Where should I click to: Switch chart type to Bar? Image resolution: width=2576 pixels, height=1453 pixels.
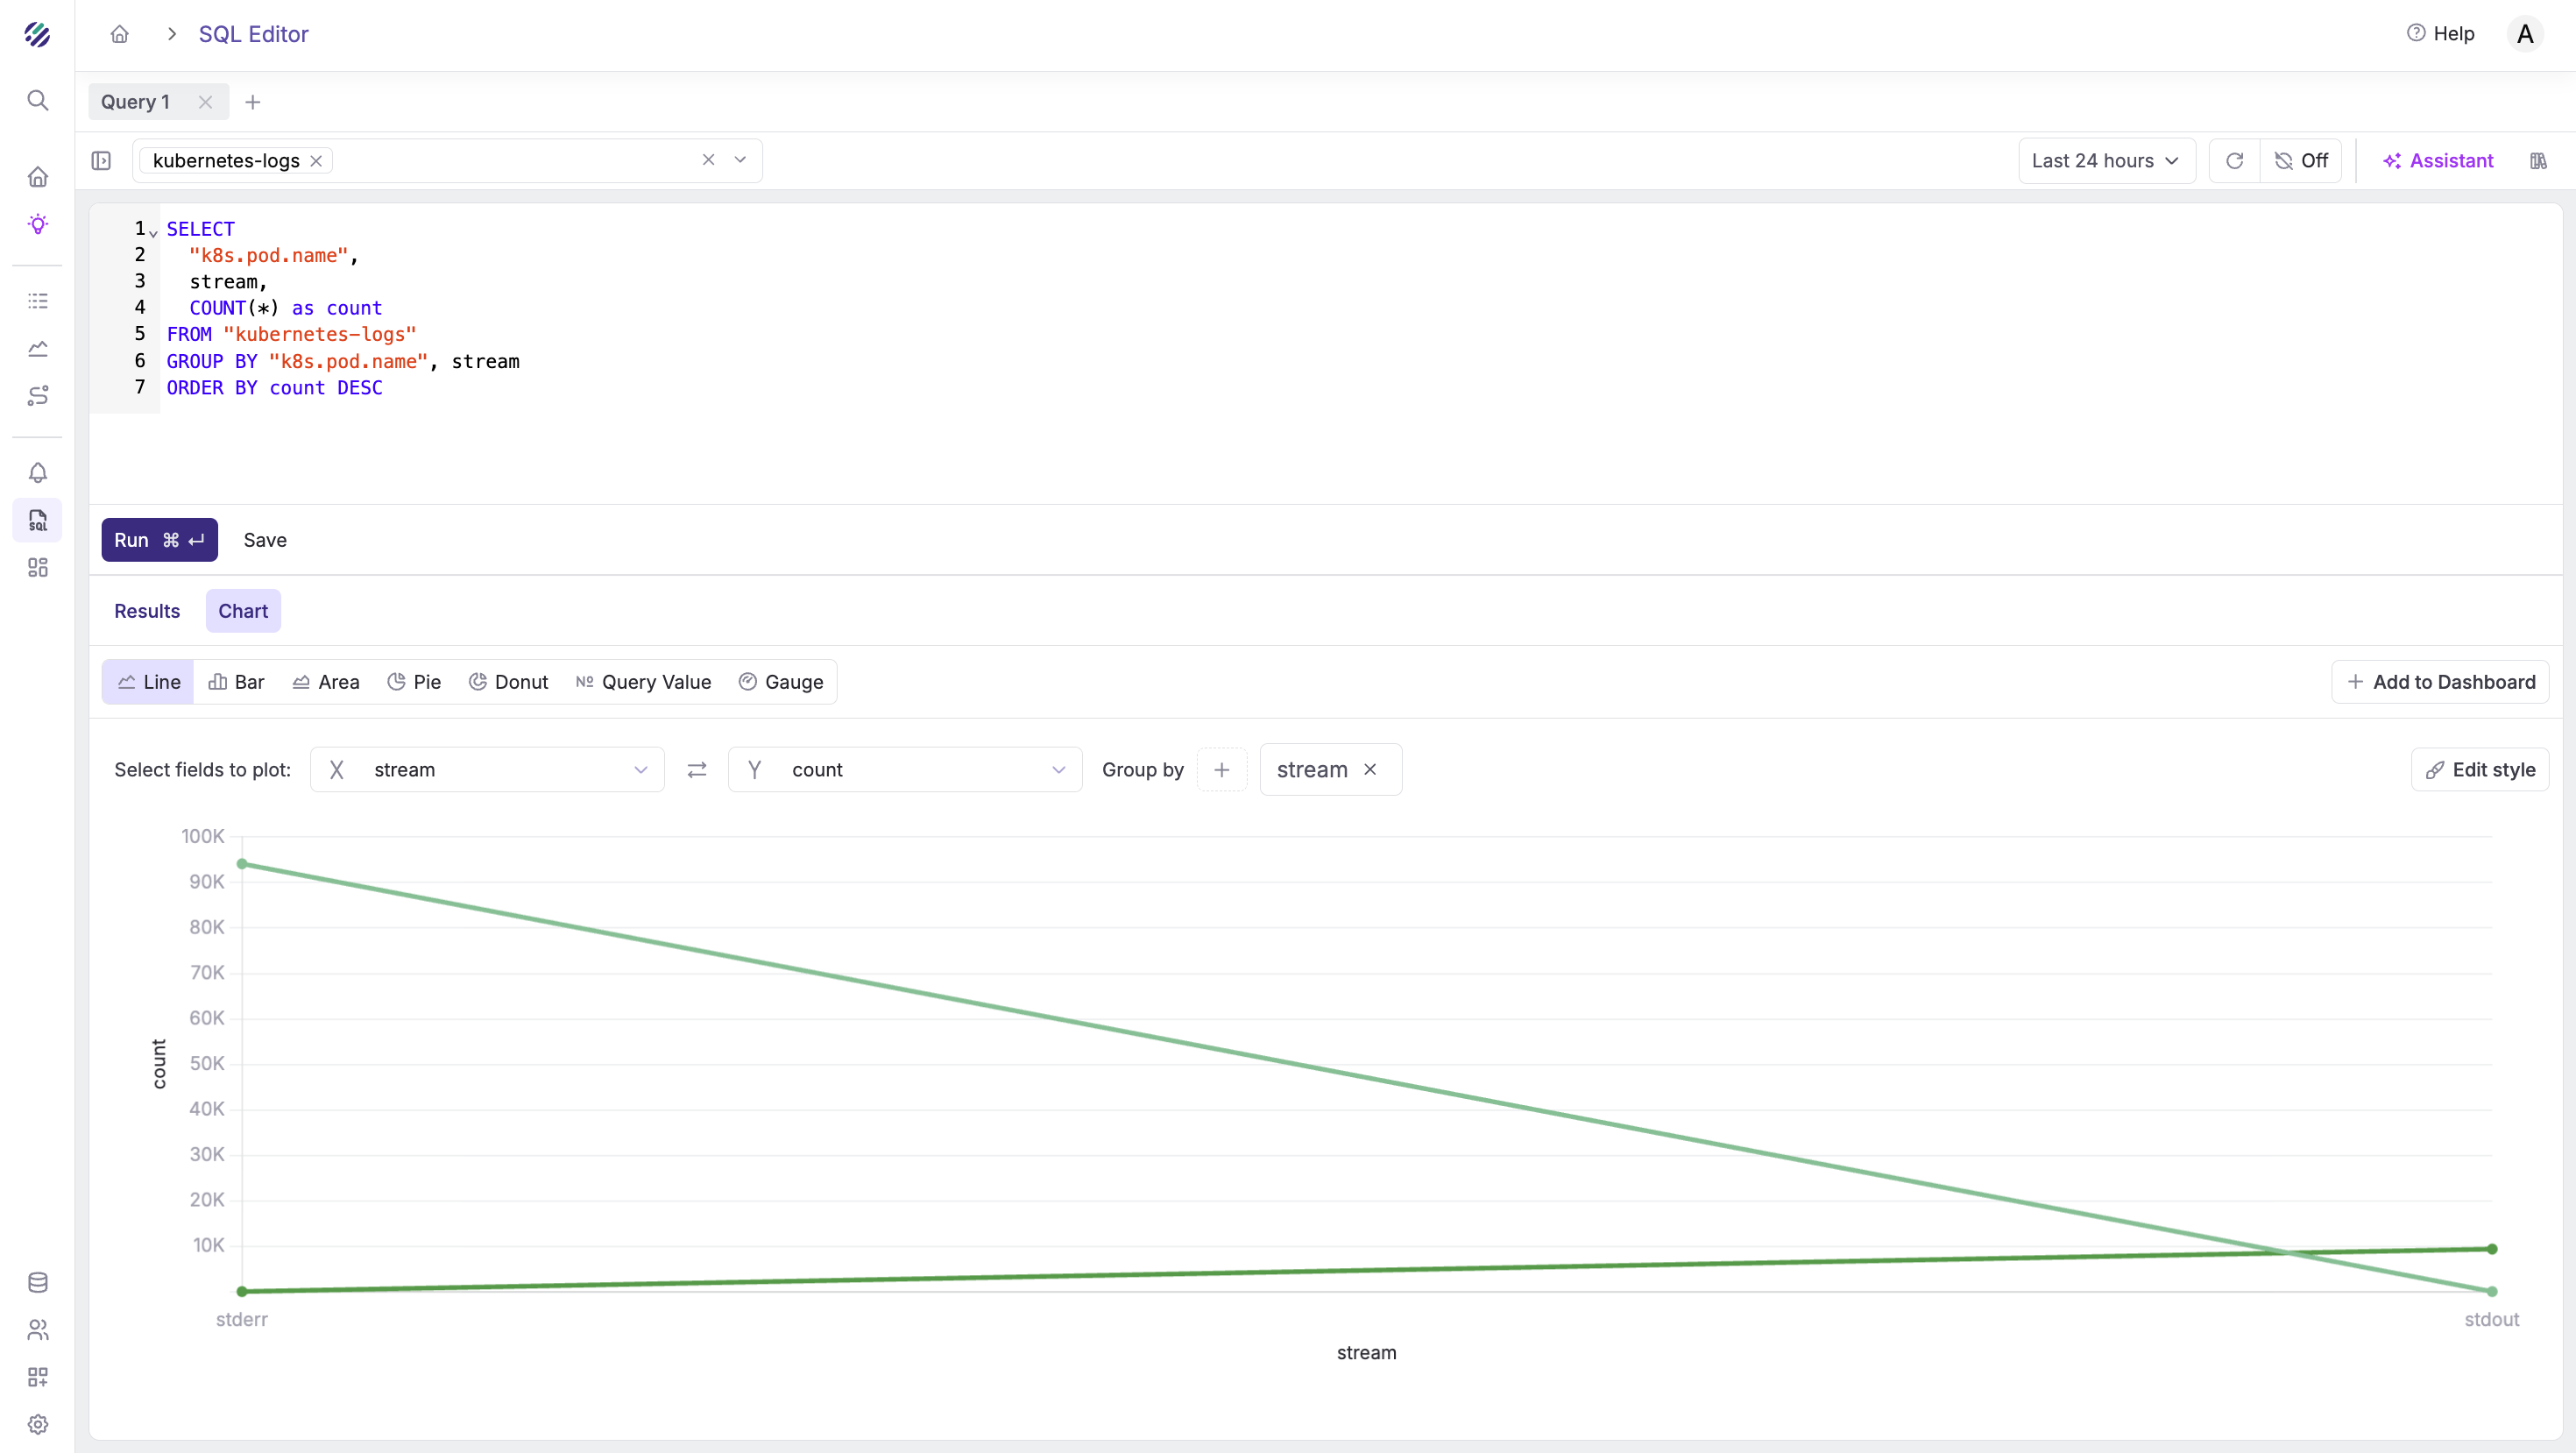(236, 682)
